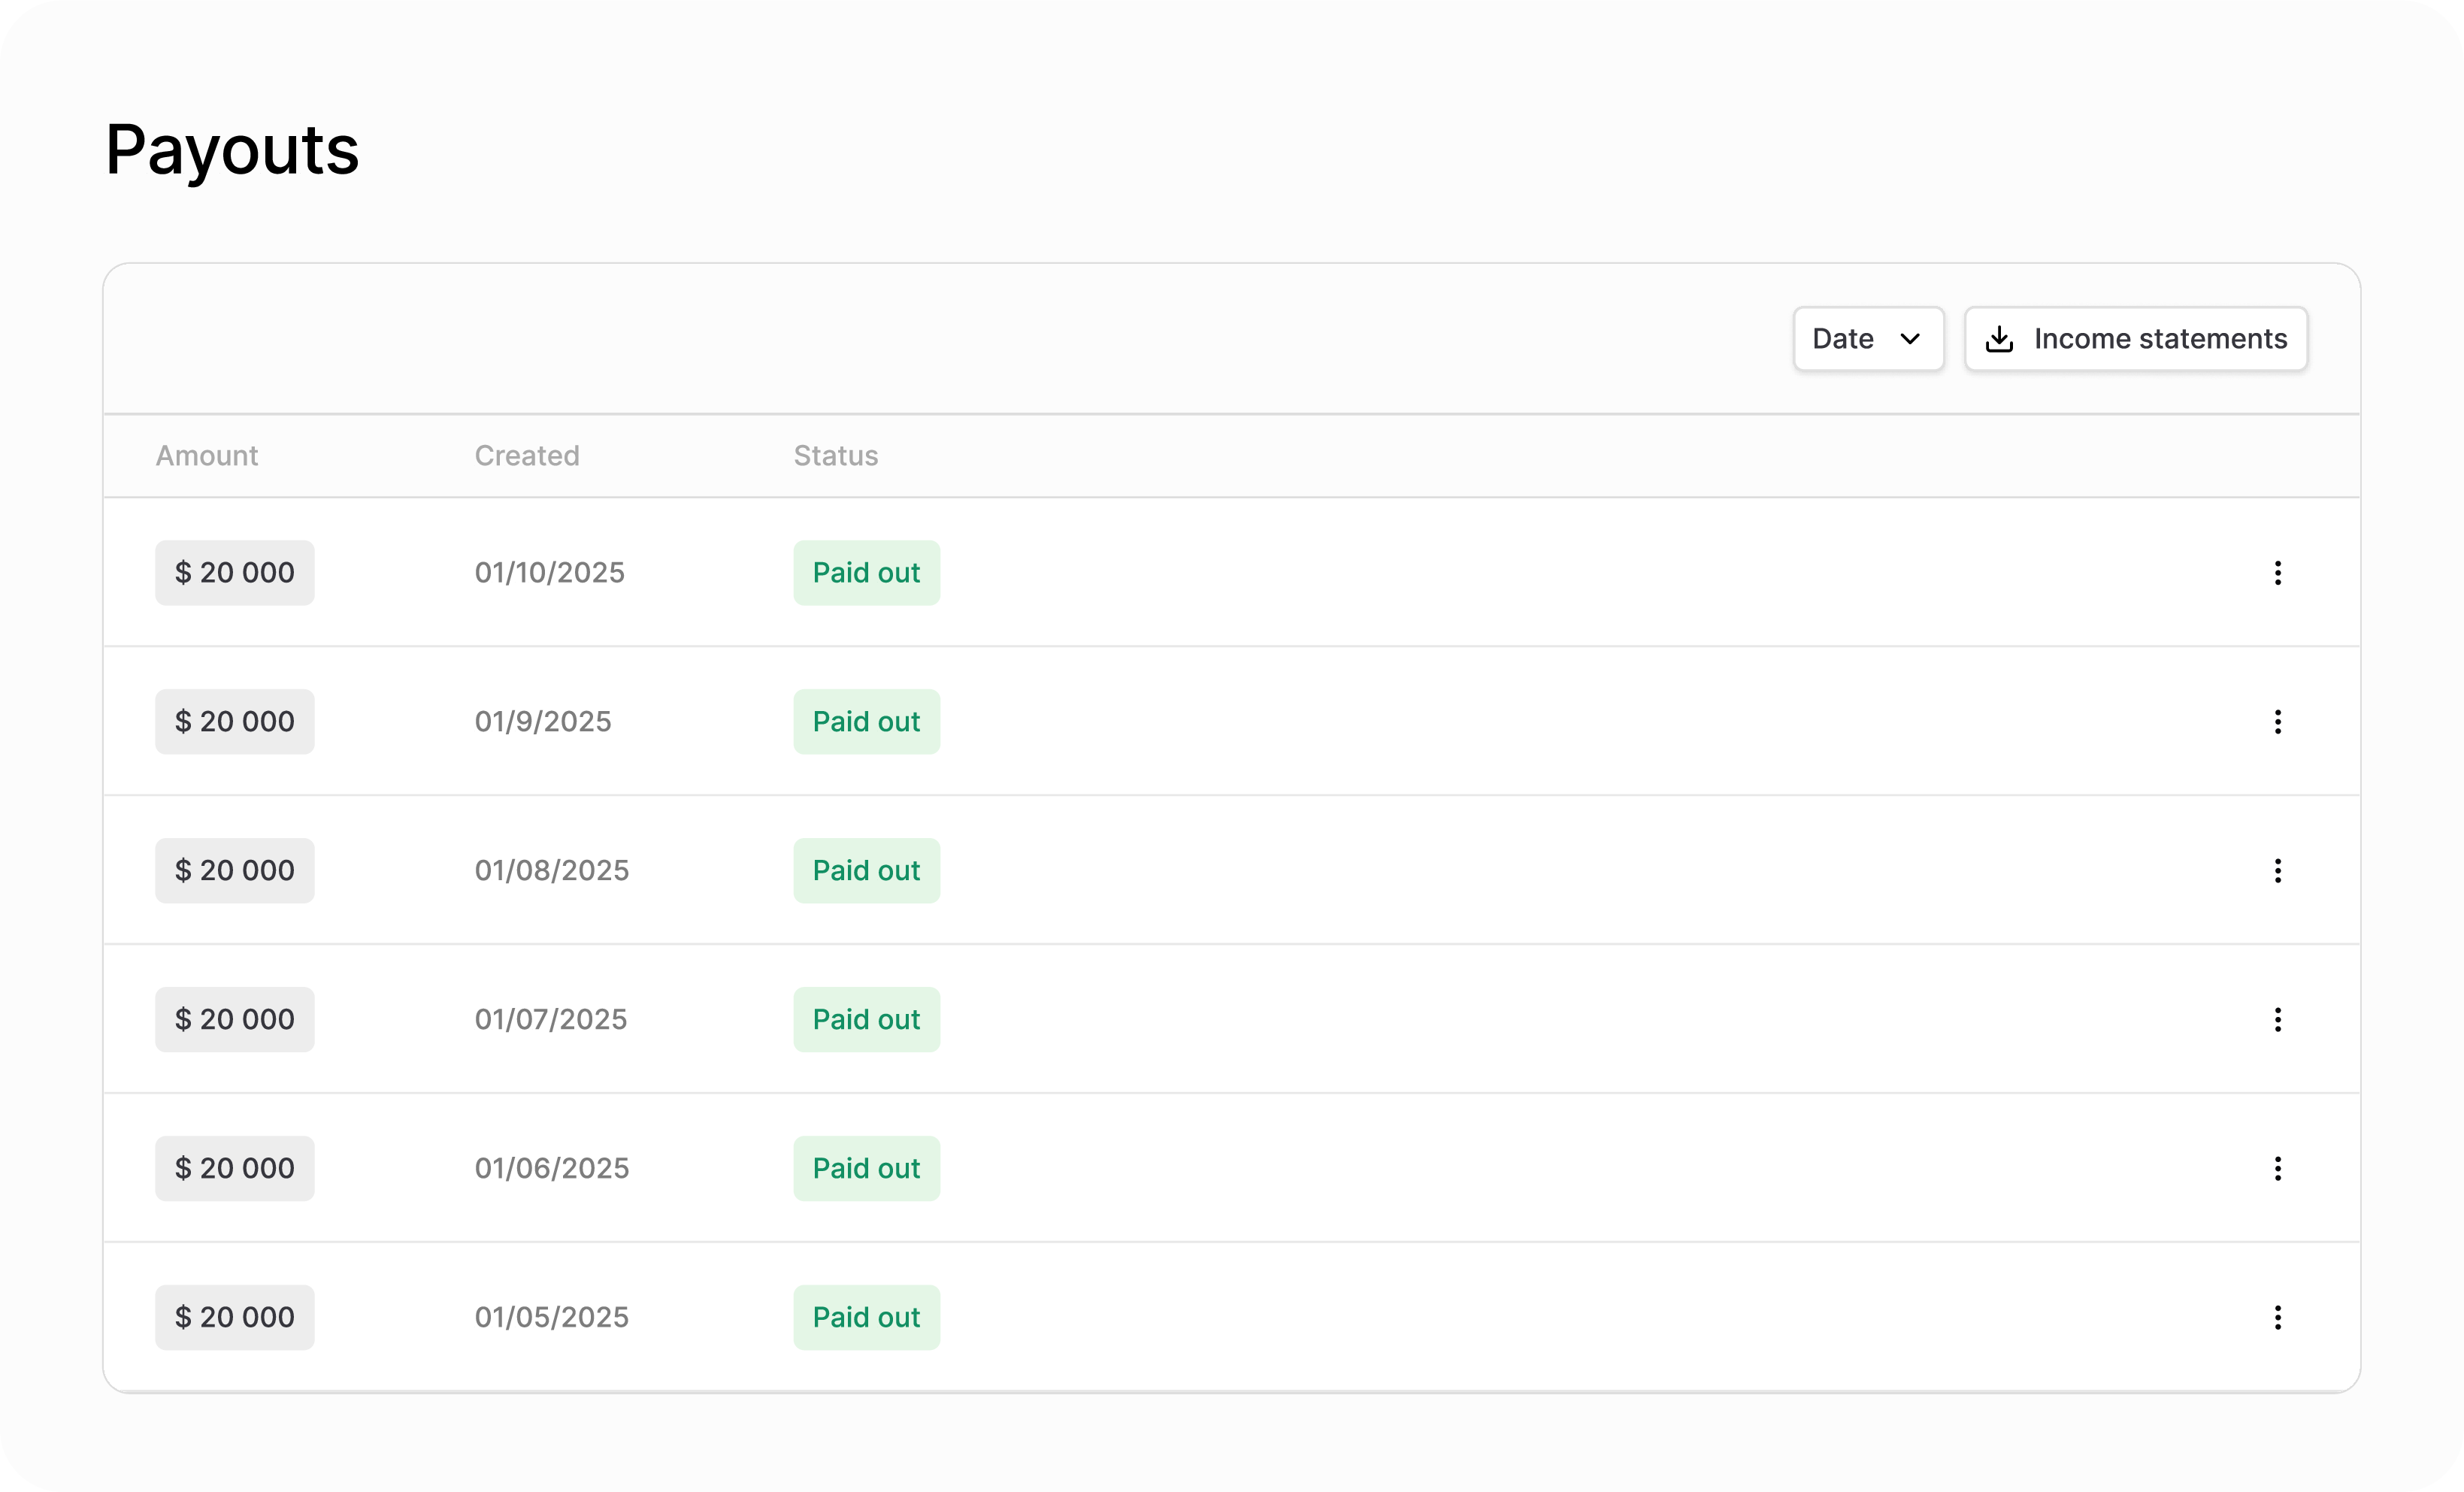Screen dimensions: 2464x1492
Task: Click the 01/07/2025 created date
Action: click(x=551, y=1020)
